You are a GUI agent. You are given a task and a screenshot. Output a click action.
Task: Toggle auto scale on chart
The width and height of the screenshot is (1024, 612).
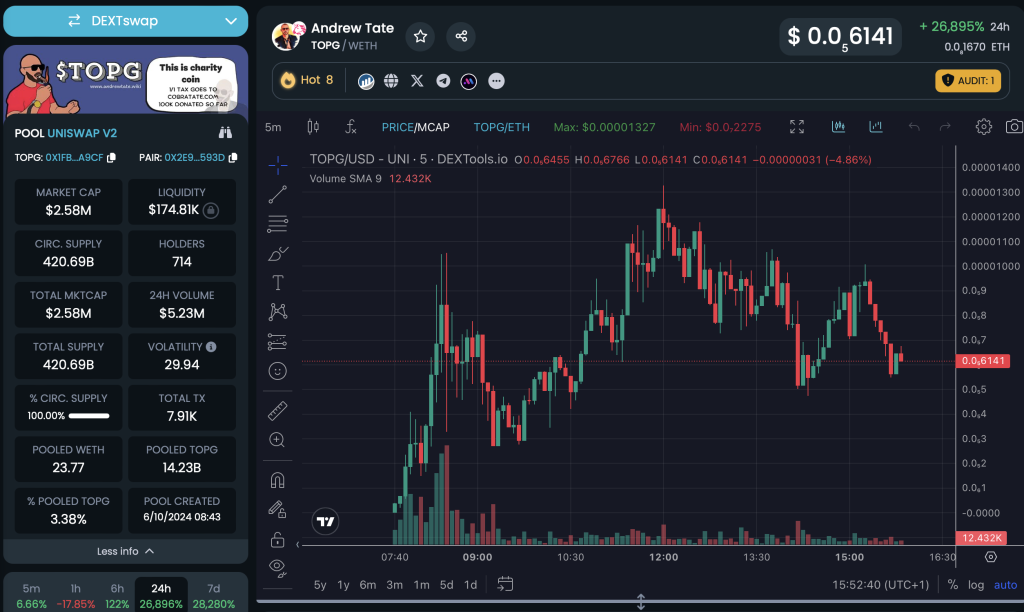pos(1005,585)
